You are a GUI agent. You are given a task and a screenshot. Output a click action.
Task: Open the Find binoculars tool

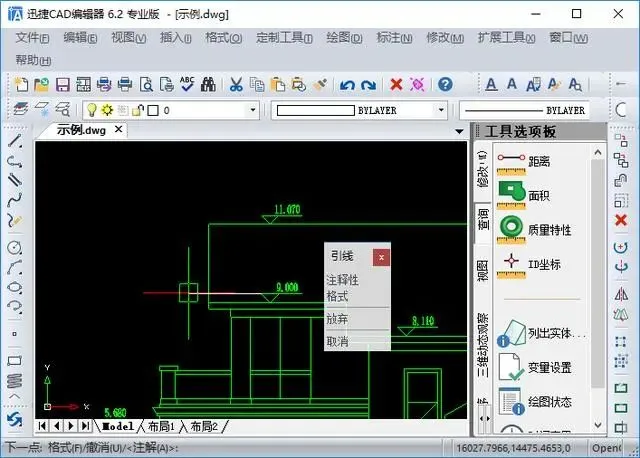click(208, 84)
